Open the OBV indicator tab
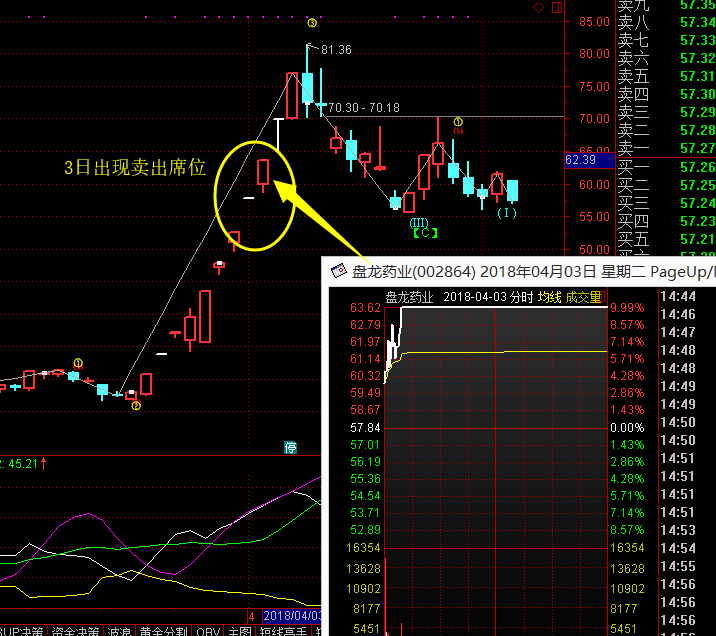 (208, 630)
